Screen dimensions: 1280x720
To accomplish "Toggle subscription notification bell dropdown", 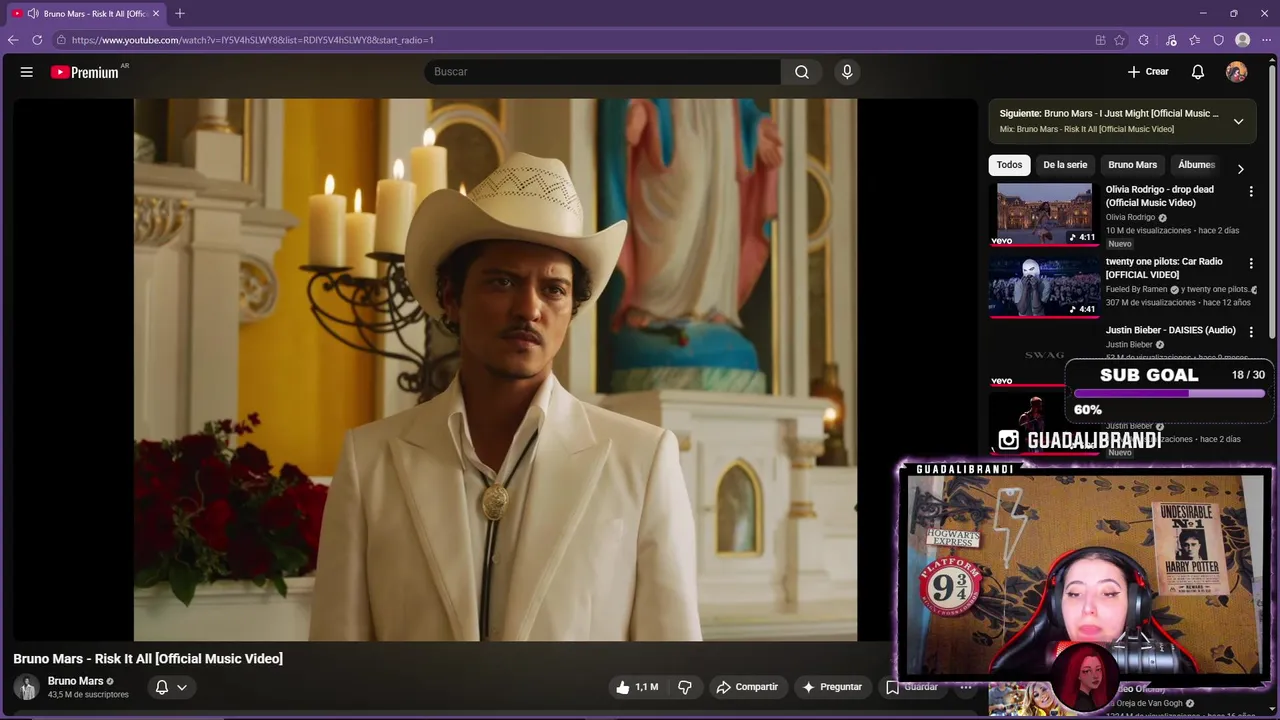I will [171, 687].
